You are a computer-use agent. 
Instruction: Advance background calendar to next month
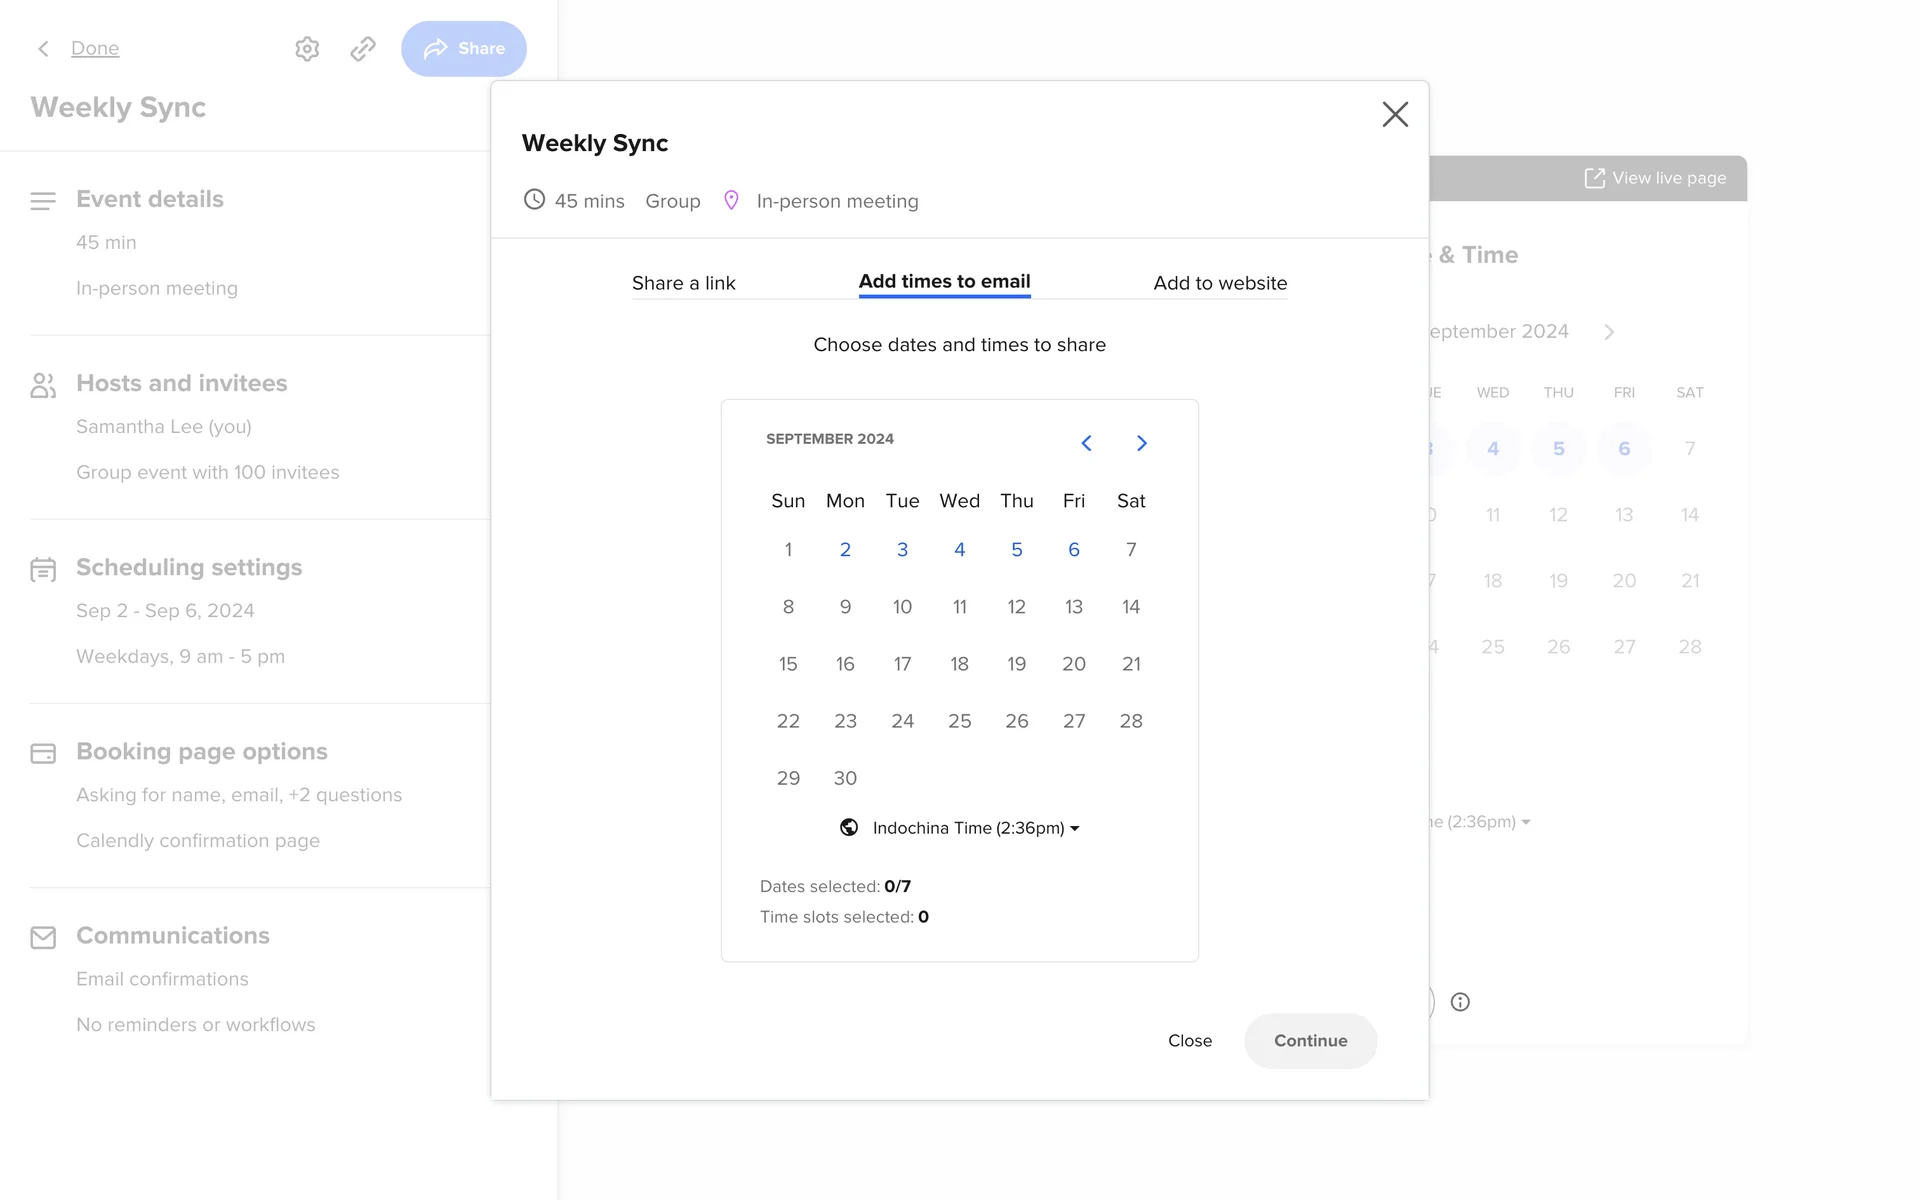click(x=1609, y=332)
